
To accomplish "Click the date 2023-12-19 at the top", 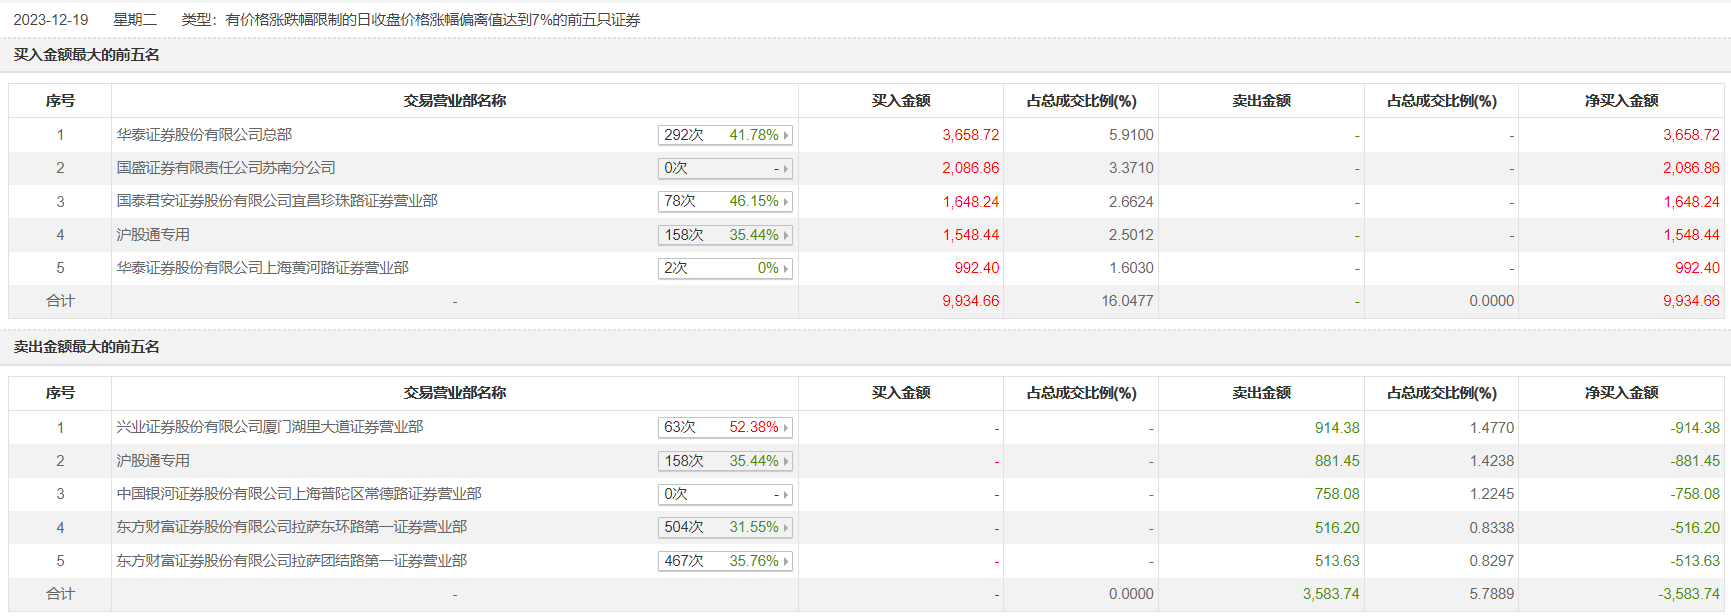I will tap(51, 20).
